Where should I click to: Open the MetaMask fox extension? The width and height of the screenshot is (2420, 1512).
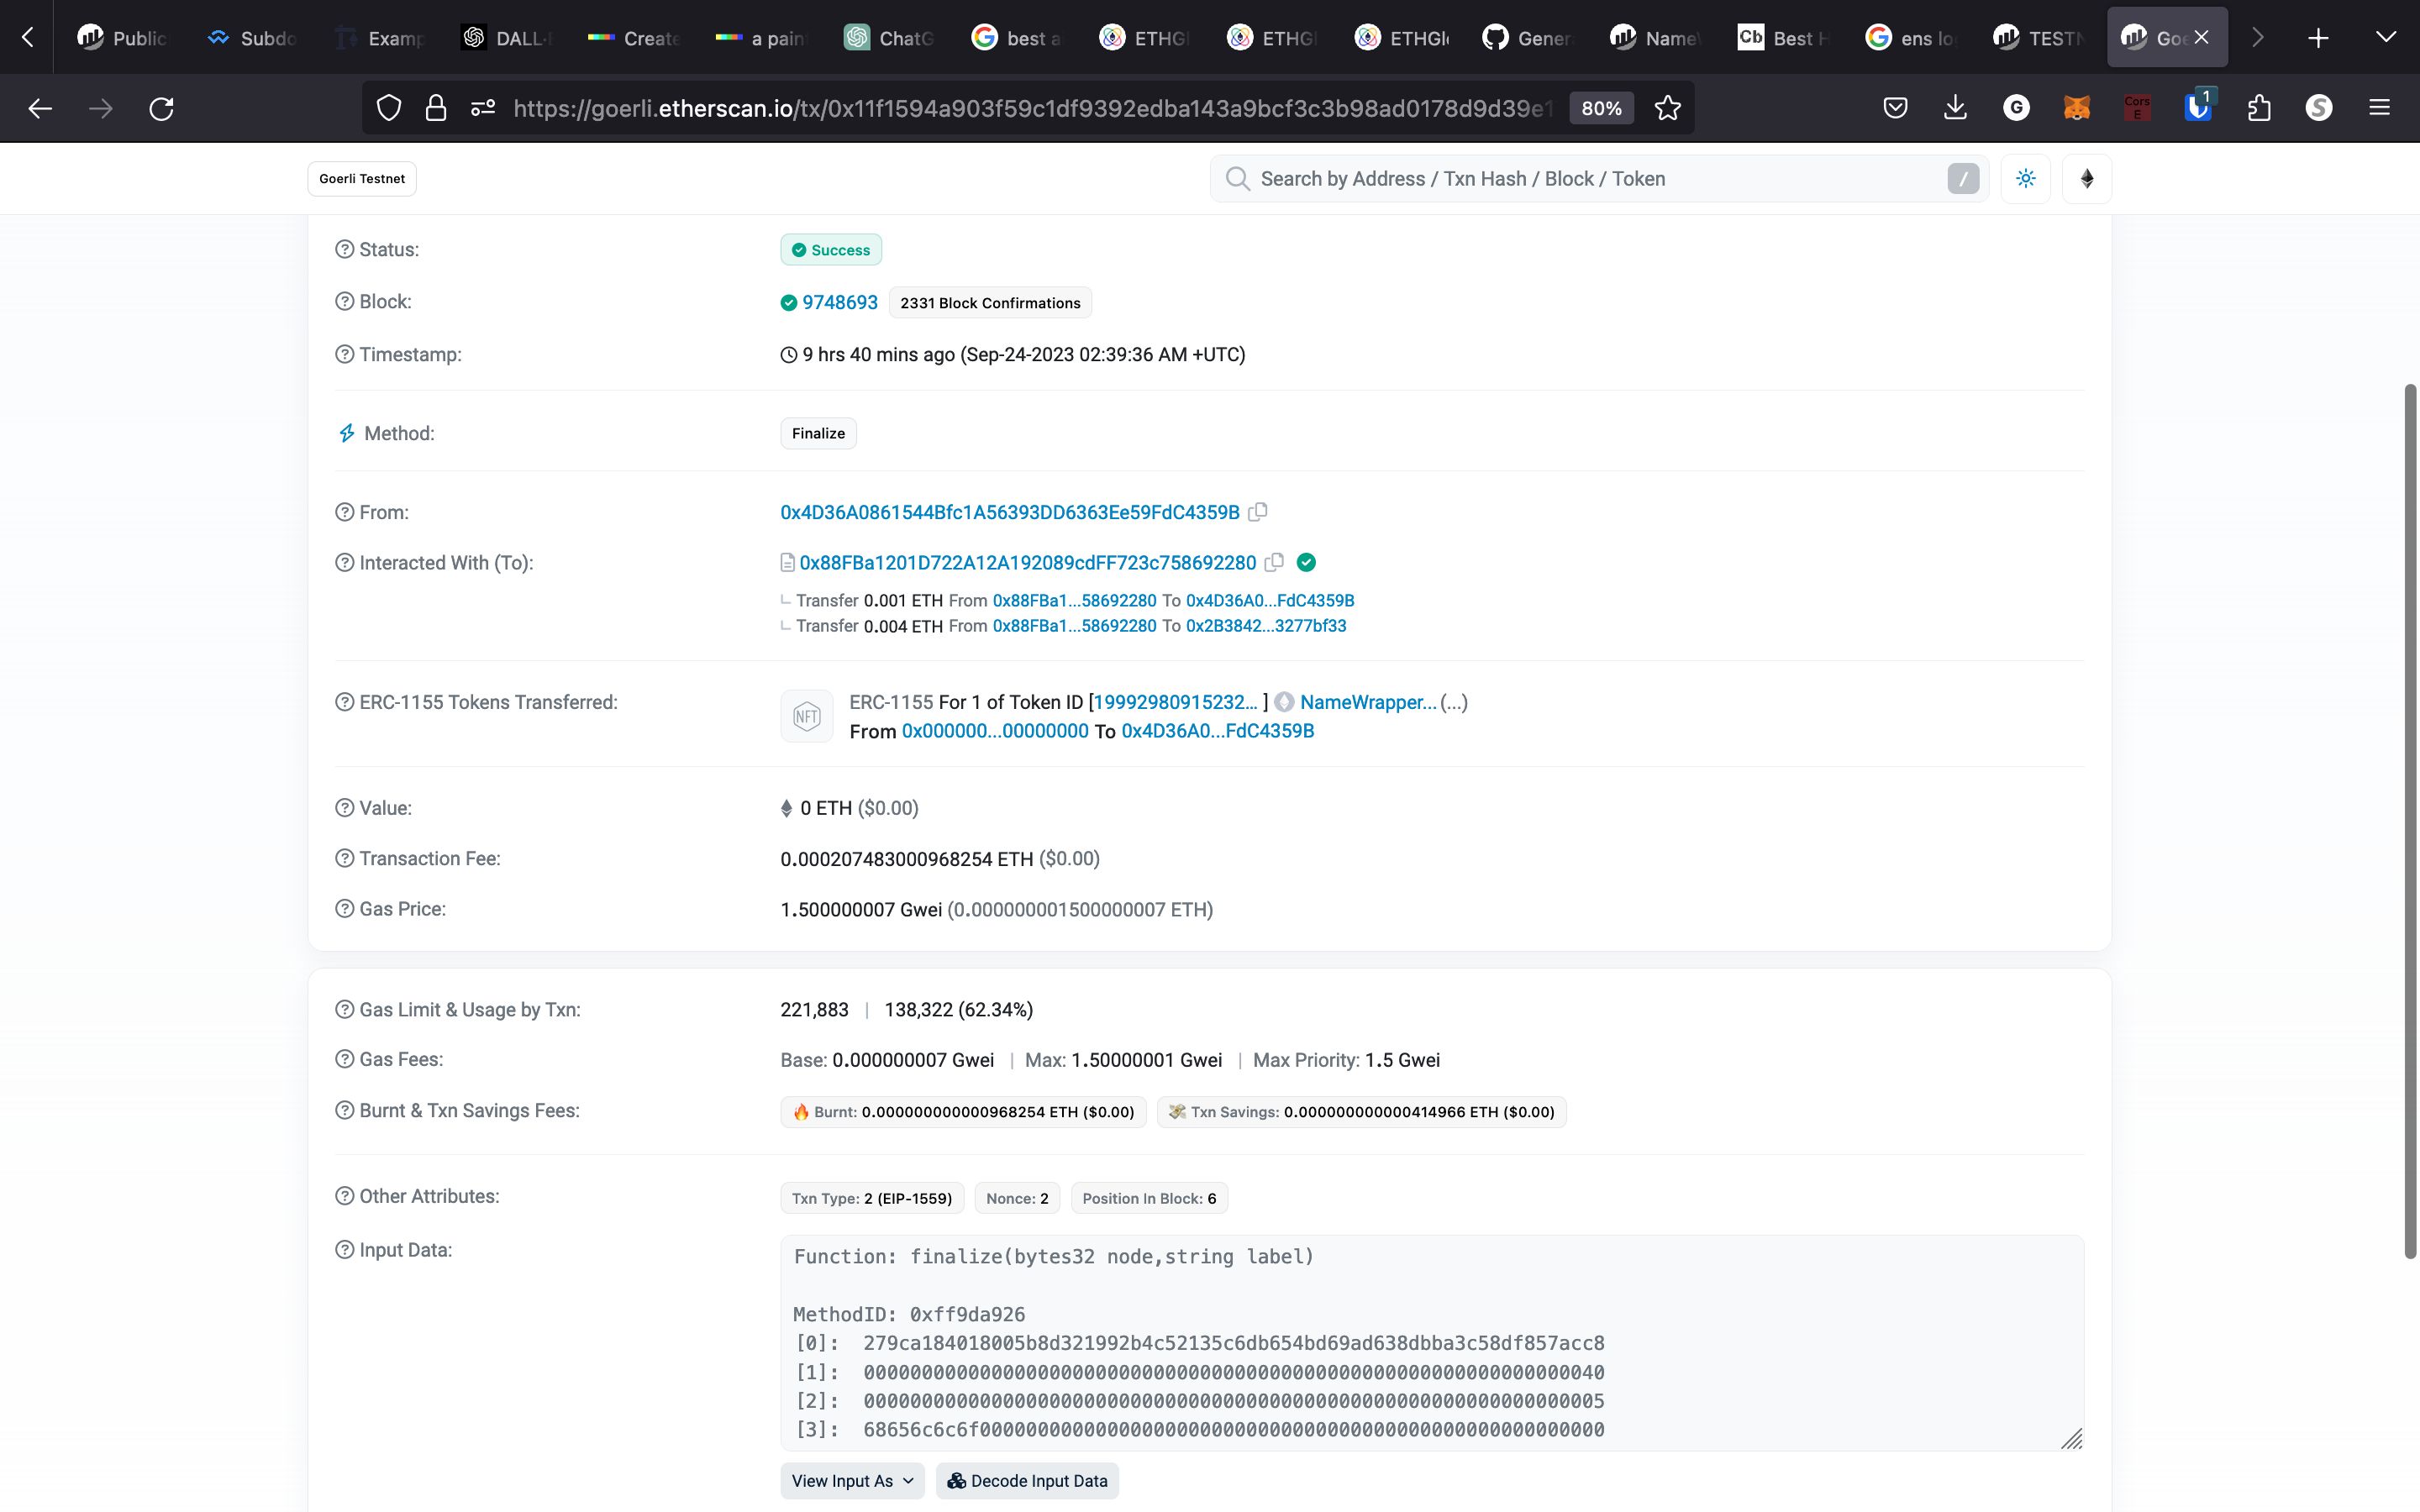(x=2077, y=108)
